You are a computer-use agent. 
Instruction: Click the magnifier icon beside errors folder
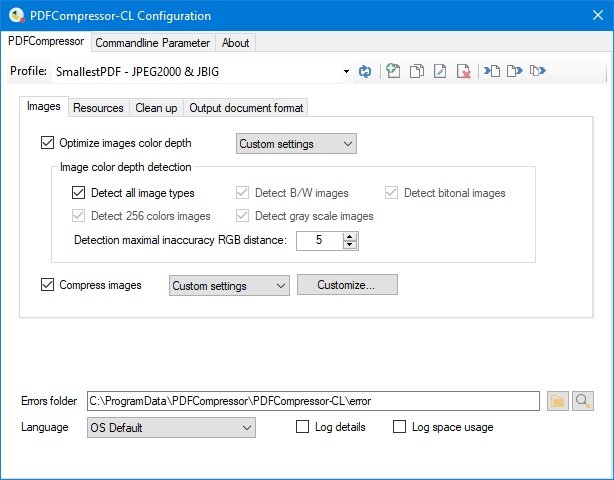point(583,401)
